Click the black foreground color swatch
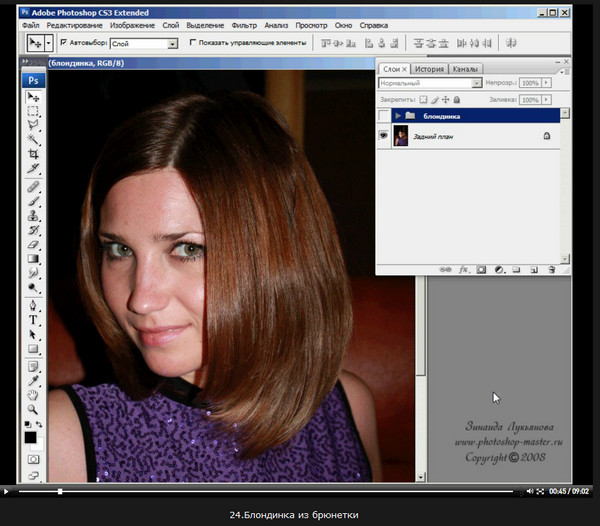This screenshot has width=600, height=526. click(30, 437)
